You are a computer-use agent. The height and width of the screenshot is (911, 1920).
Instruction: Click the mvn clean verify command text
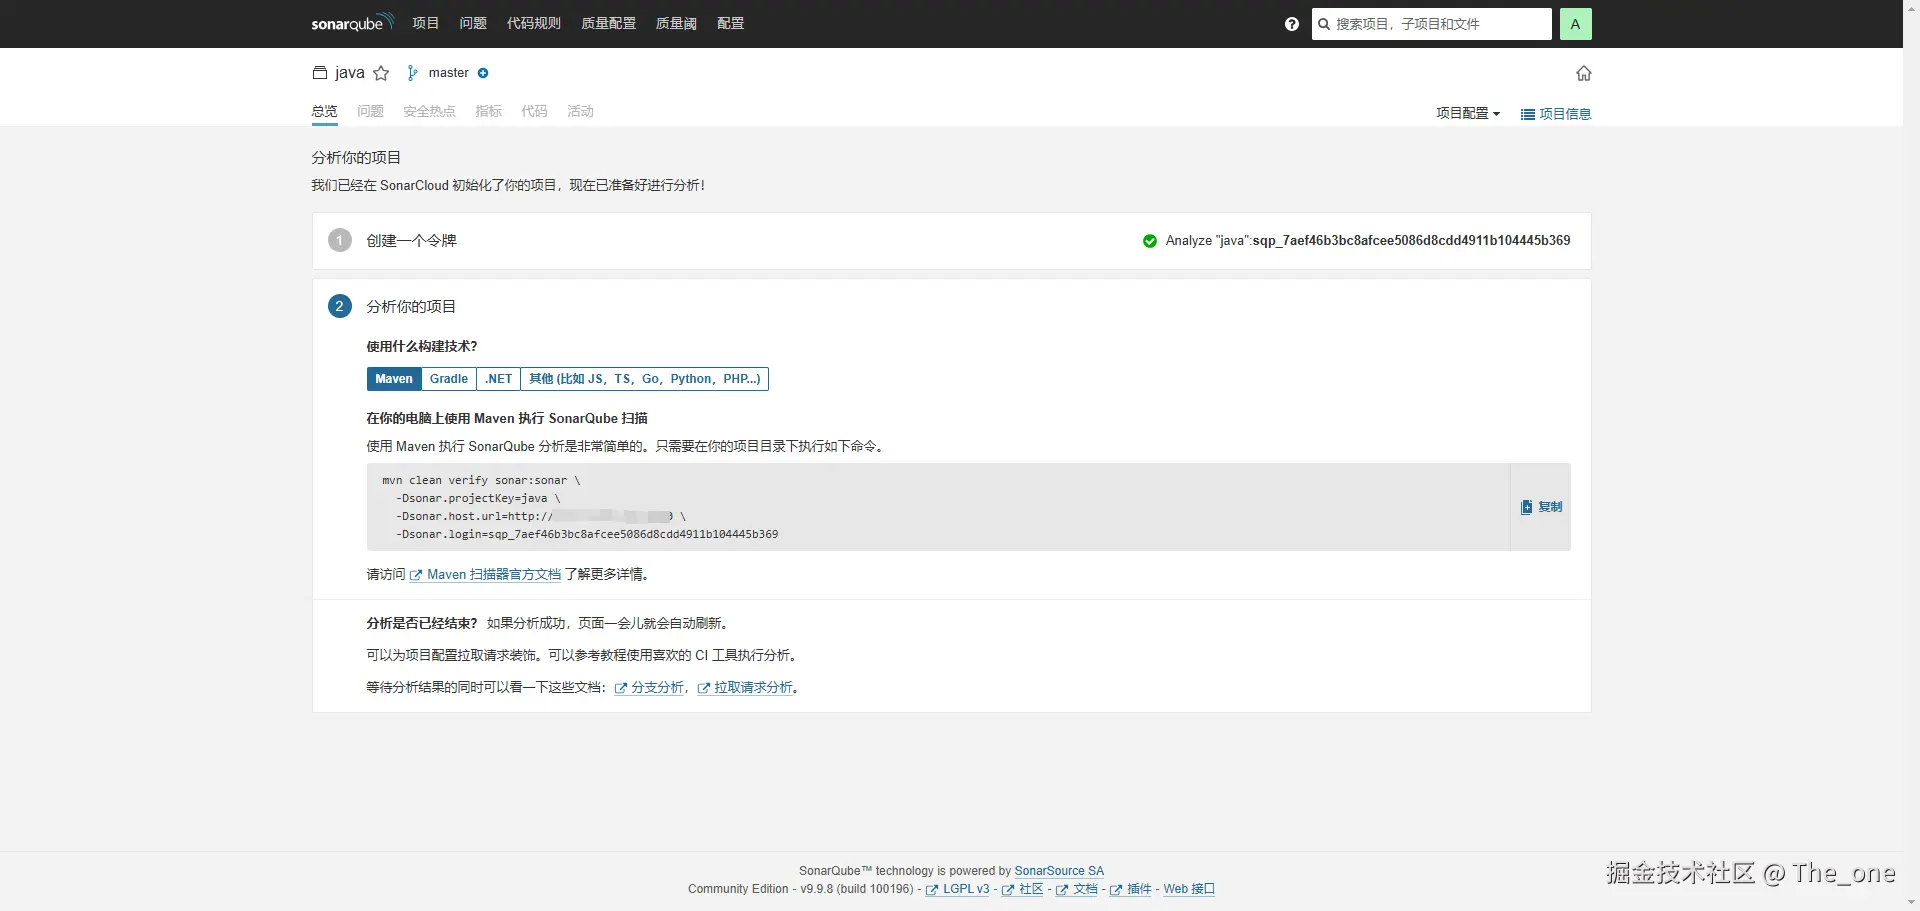[x=481, y=481]
